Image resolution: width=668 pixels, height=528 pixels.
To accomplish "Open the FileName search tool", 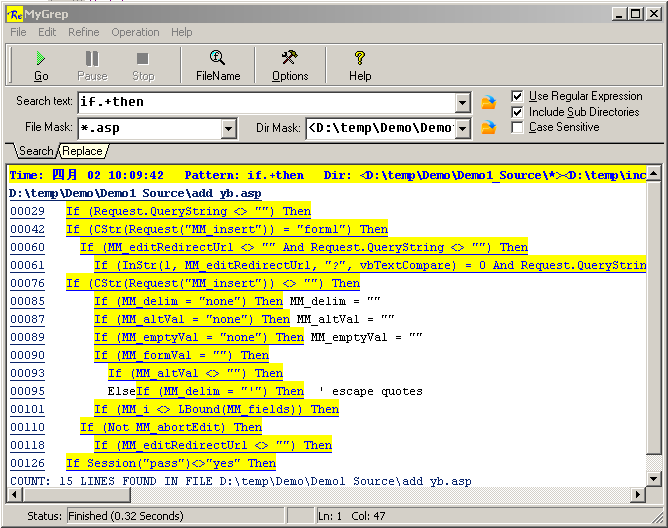I will pyautogui.click(x=217, y=60).
